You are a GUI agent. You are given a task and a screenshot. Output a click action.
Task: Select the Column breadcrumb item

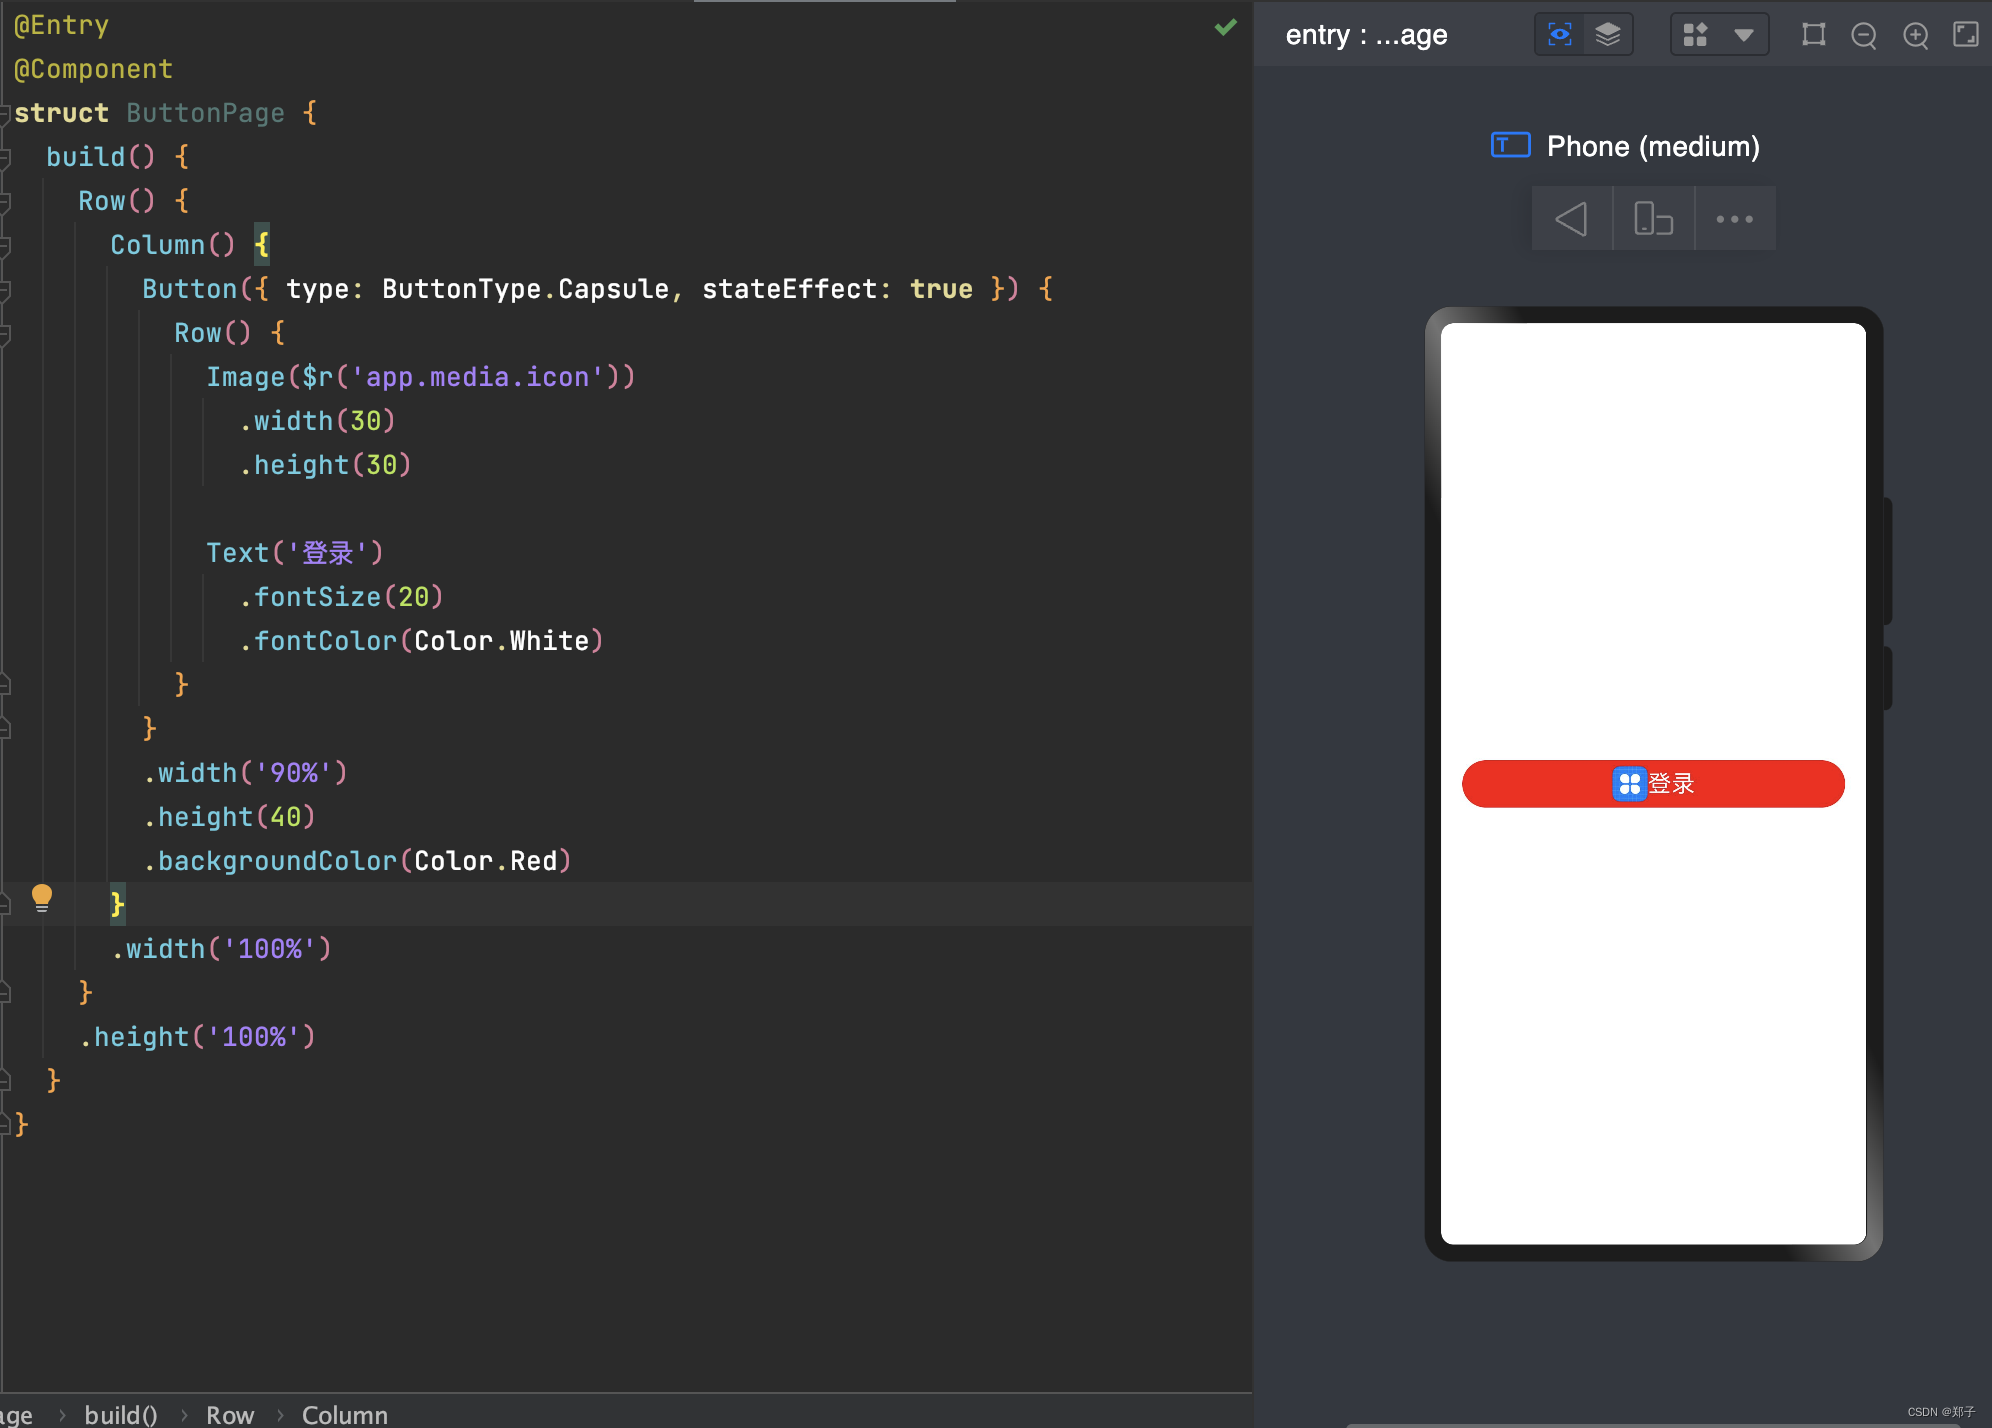(x=344, y=1414)
